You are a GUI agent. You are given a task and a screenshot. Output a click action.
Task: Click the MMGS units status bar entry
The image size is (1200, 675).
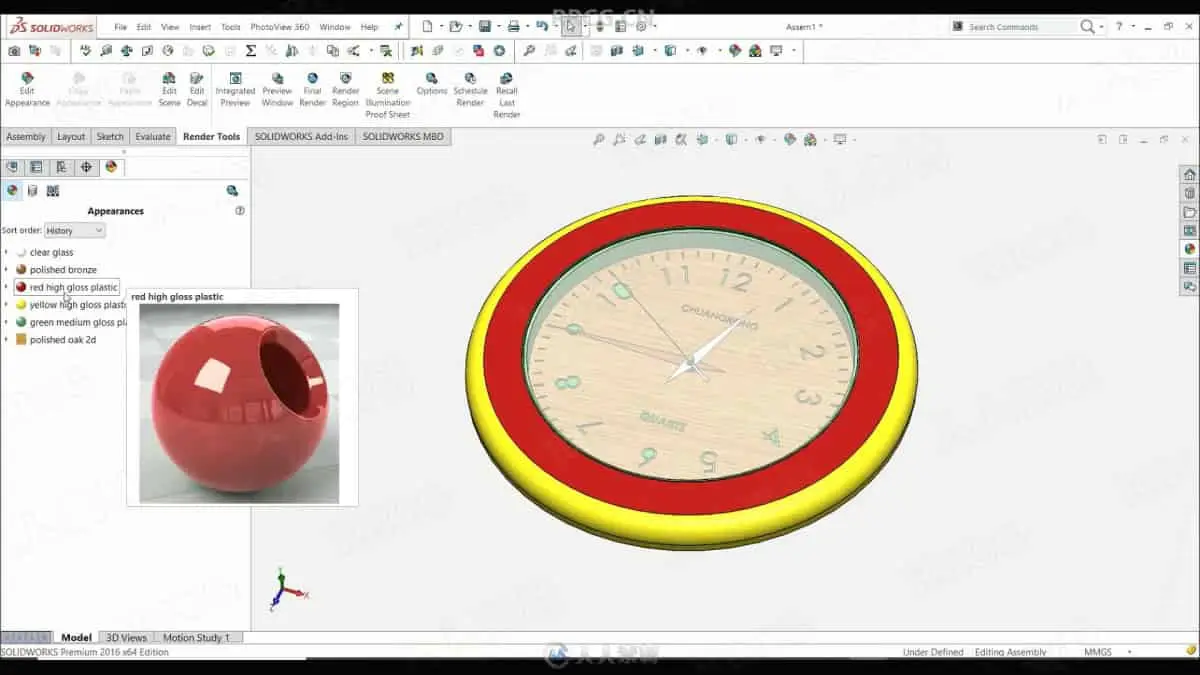click(x=1098, y=652)
